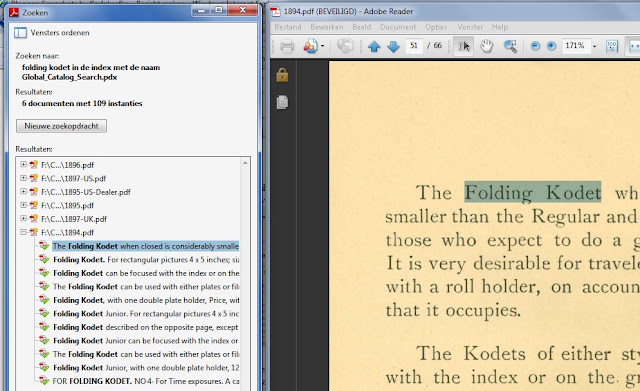The height and width of the screenshot is (391, 640).
Task: Click the zoom percentage field 171%
Action: click(575, 46)
